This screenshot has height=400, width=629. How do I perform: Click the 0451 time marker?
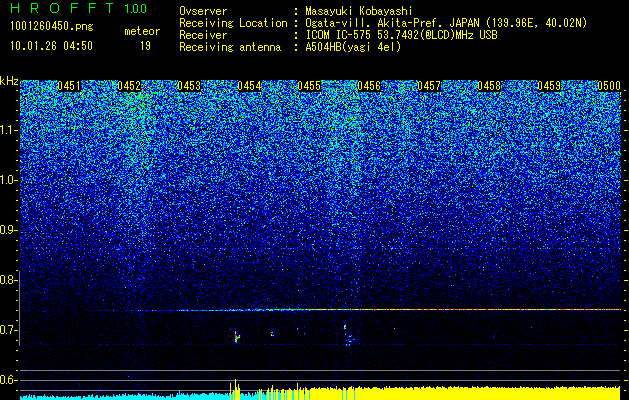click(x=69, y=86)
